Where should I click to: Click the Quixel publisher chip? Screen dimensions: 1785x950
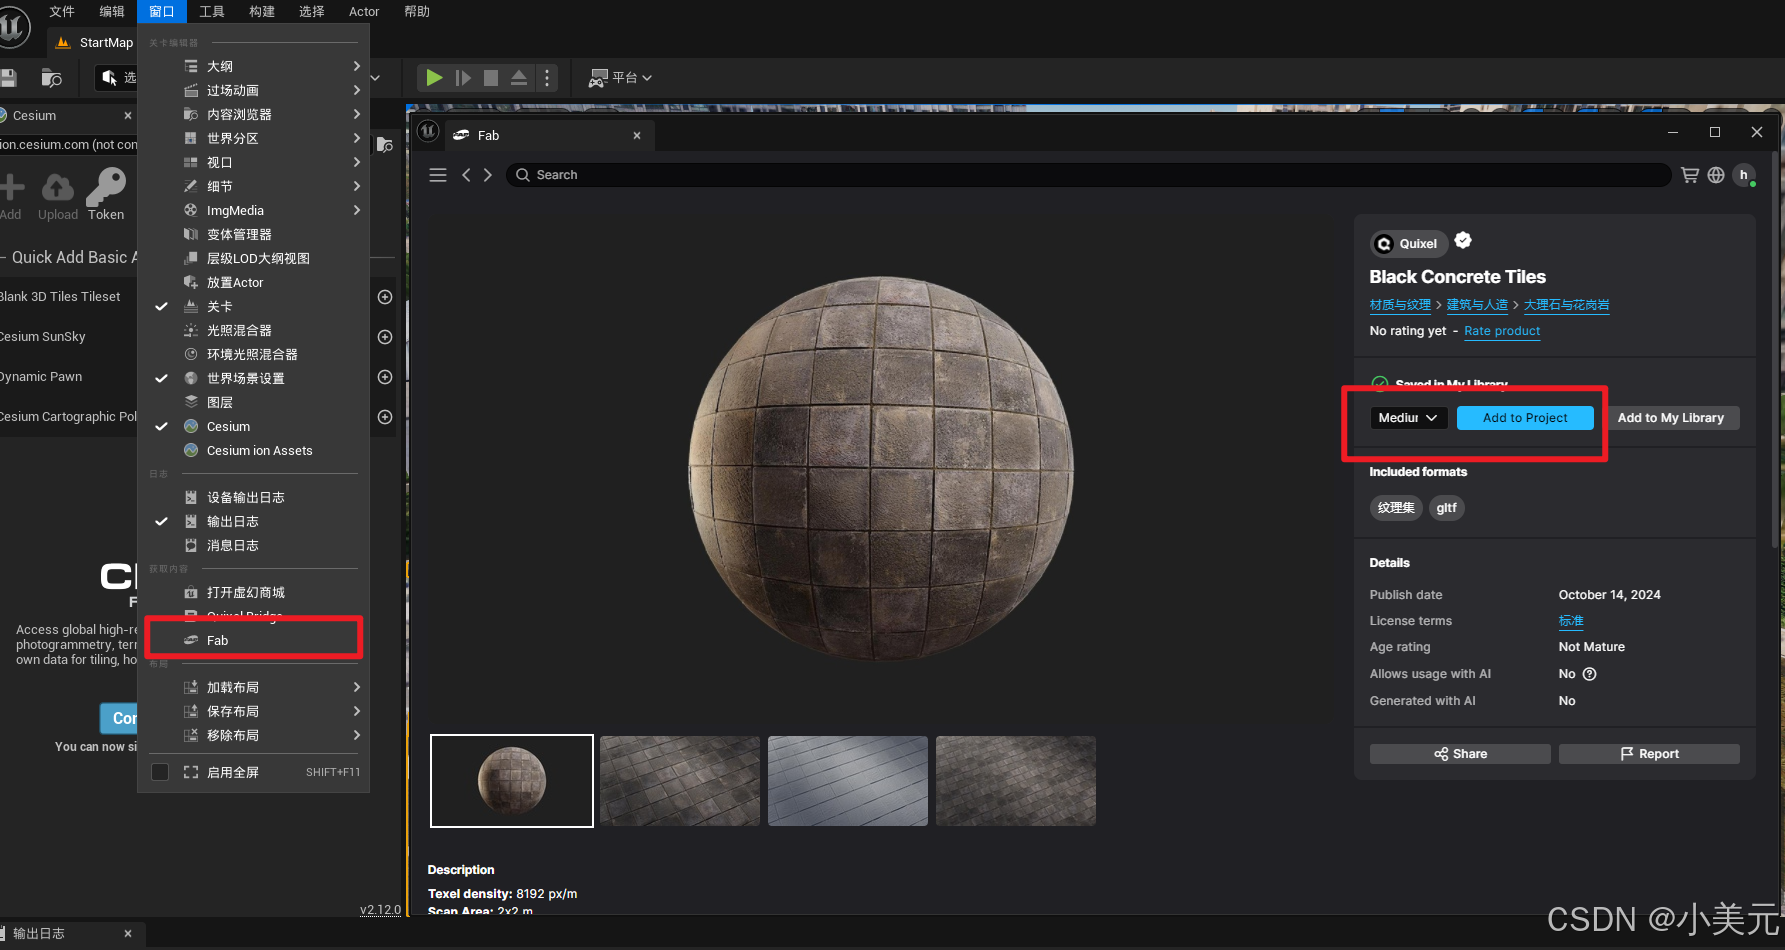point(1408,243)
